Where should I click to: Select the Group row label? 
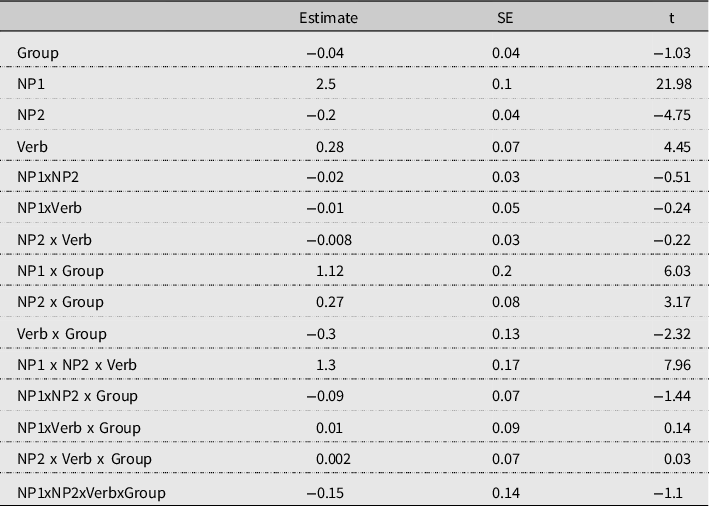point(37,51)
